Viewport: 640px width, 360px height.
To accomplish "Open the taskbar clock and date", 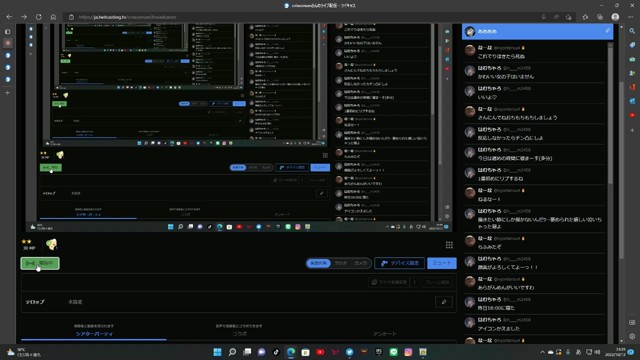I will [x=615, y=352].
